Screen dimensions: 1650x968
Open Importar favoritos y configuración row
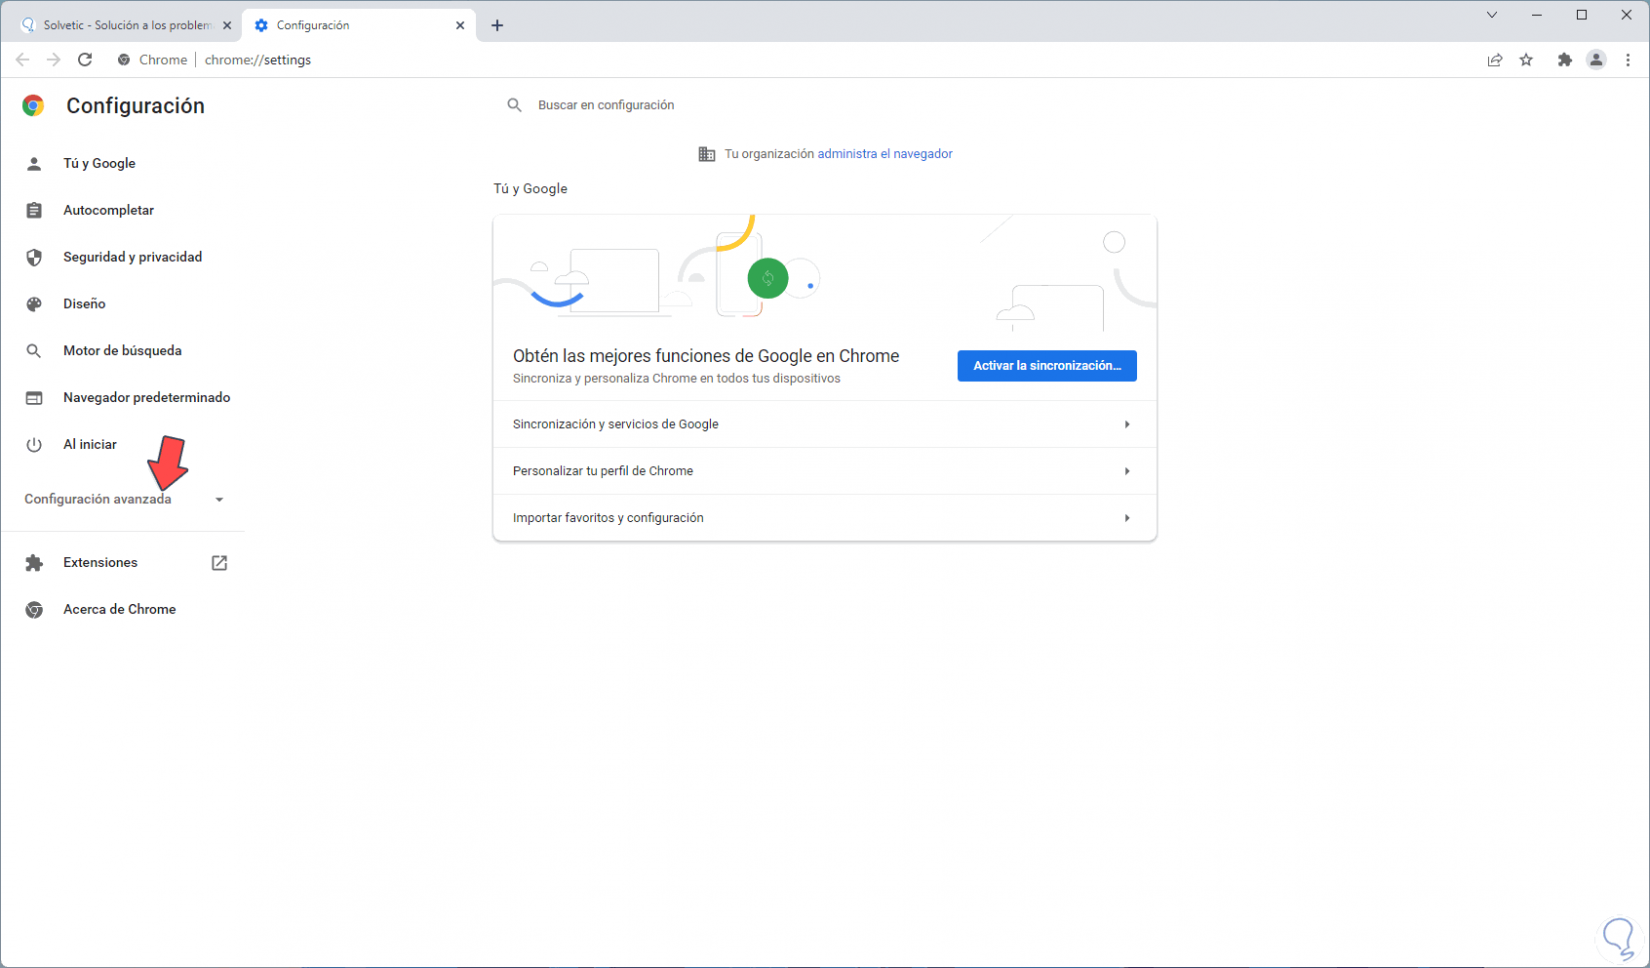coord(825,518)
